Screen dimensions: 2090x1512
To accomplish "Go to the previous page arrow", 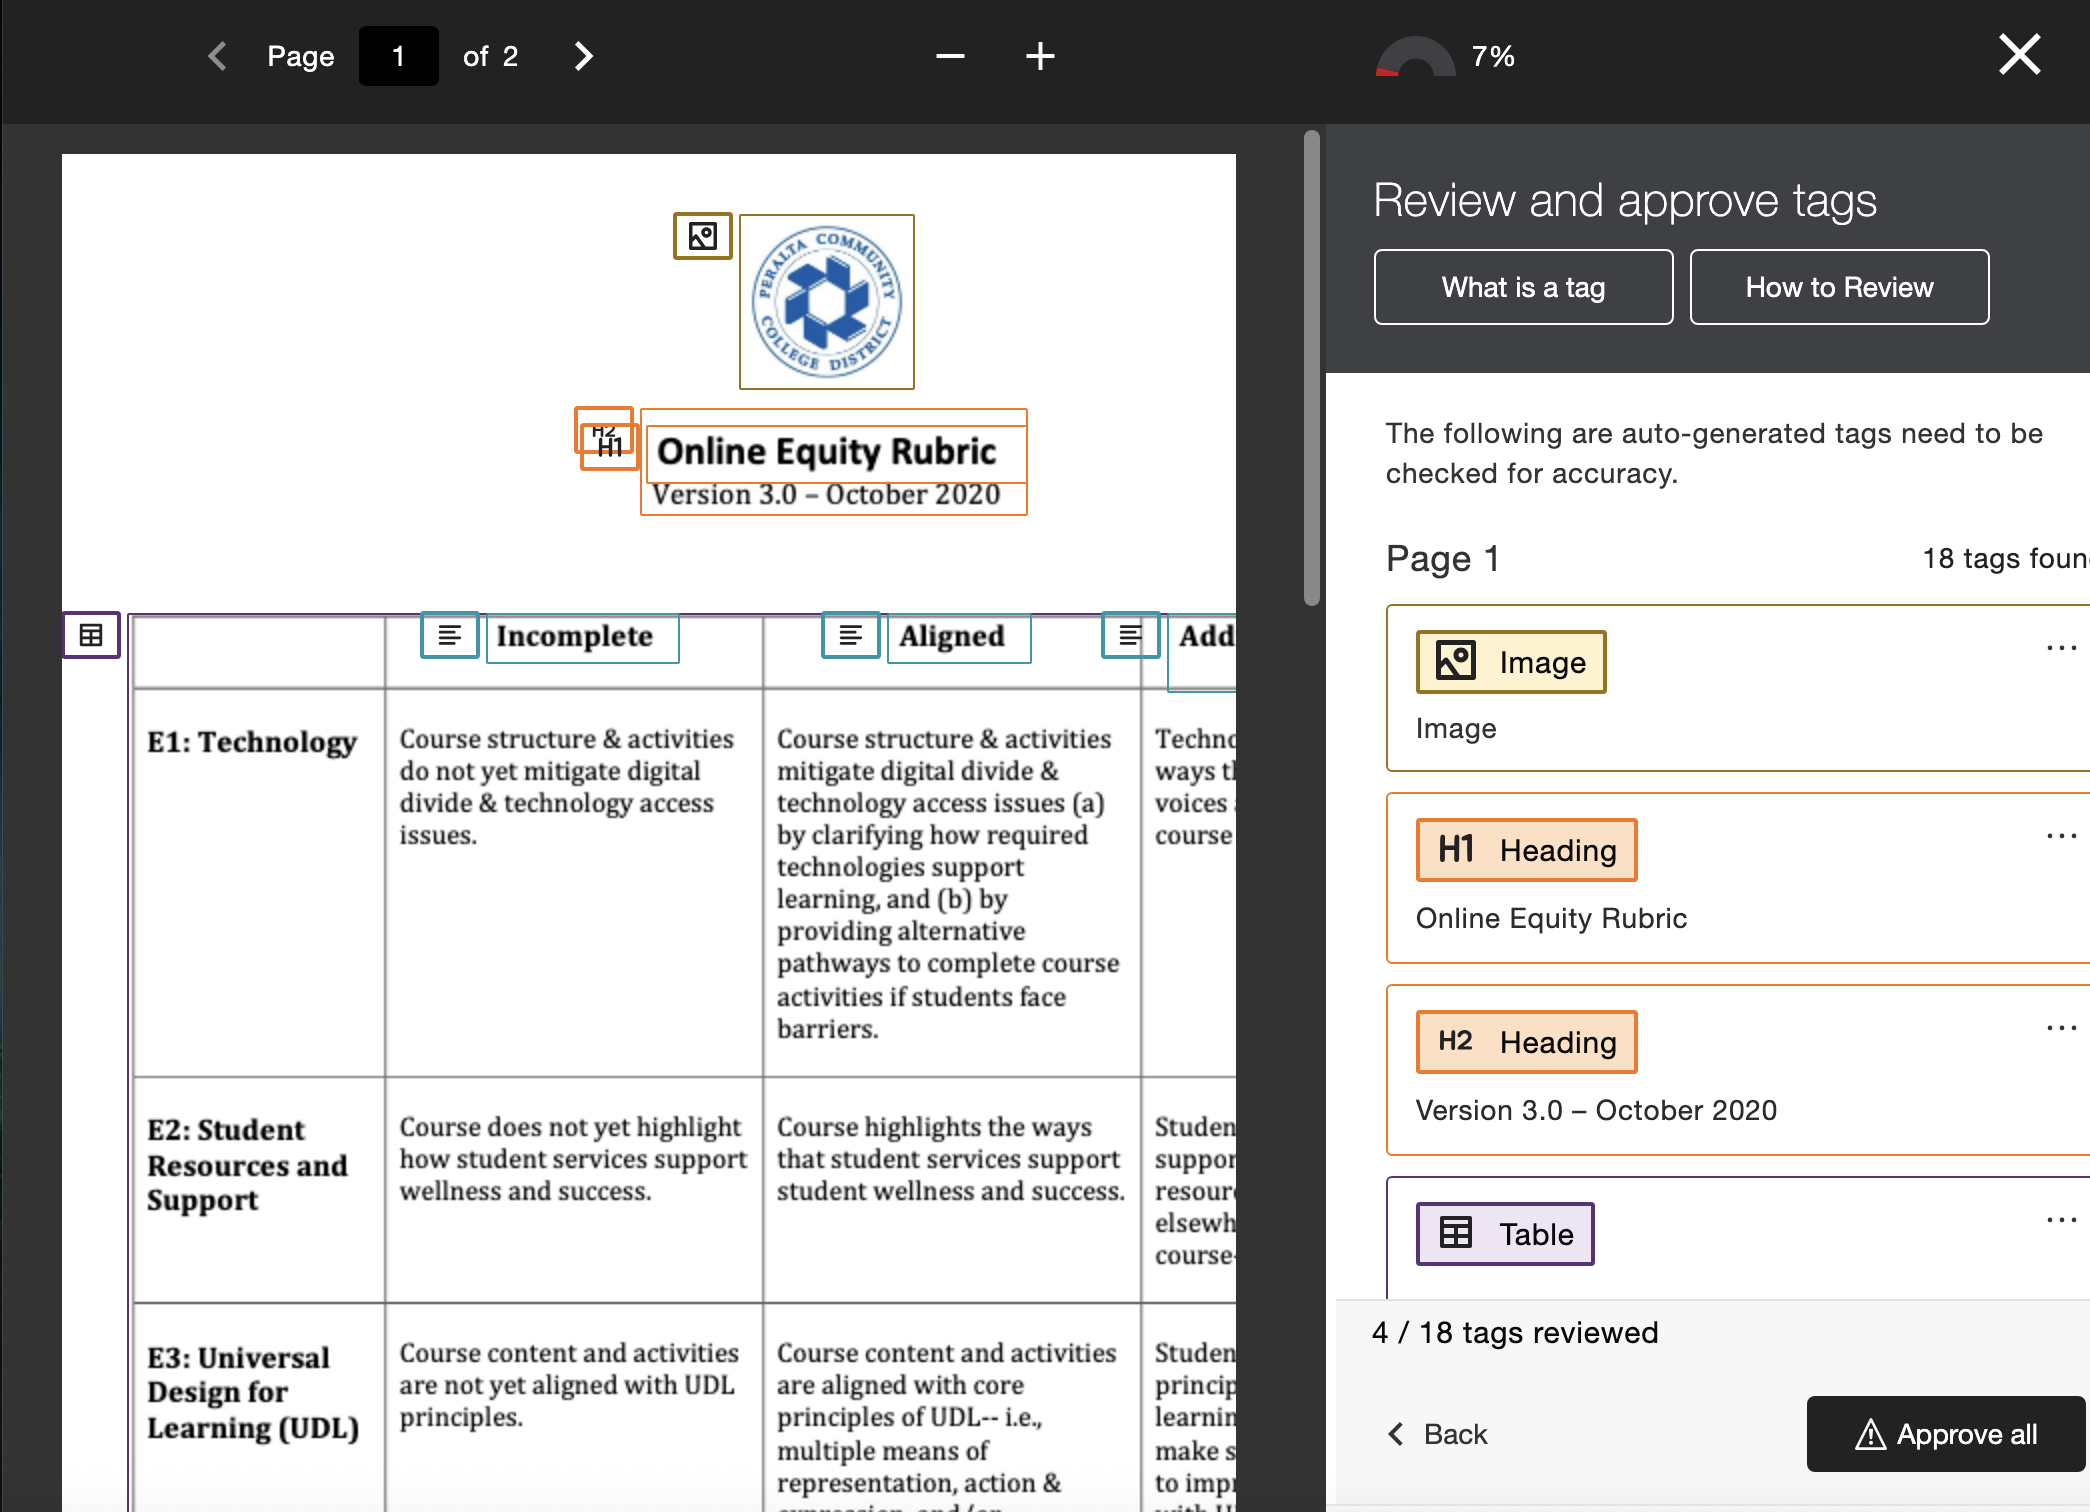I will coord(217,56).
